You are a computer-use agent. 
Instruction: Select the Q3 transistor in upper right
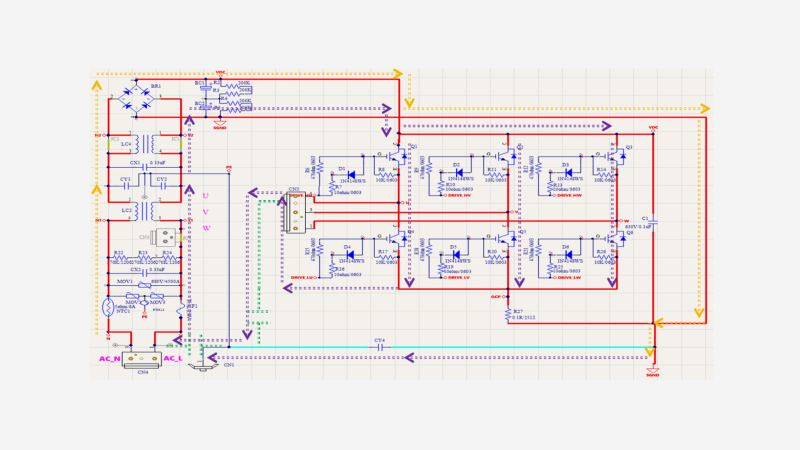coord(617,156)
